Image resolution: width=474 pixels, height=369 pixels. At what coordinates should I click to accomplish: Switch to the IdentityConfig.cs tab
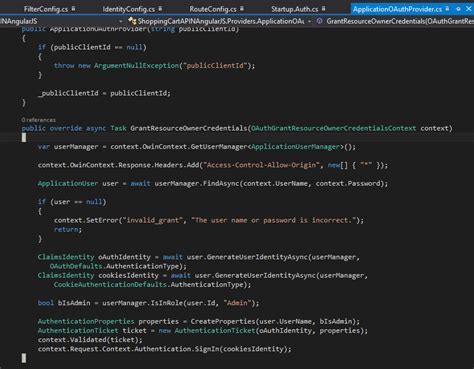(128, 9)
